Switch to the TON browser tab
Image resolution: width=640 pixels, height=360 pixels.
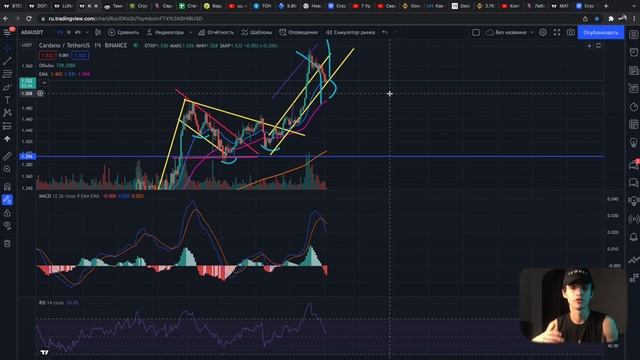262,6
